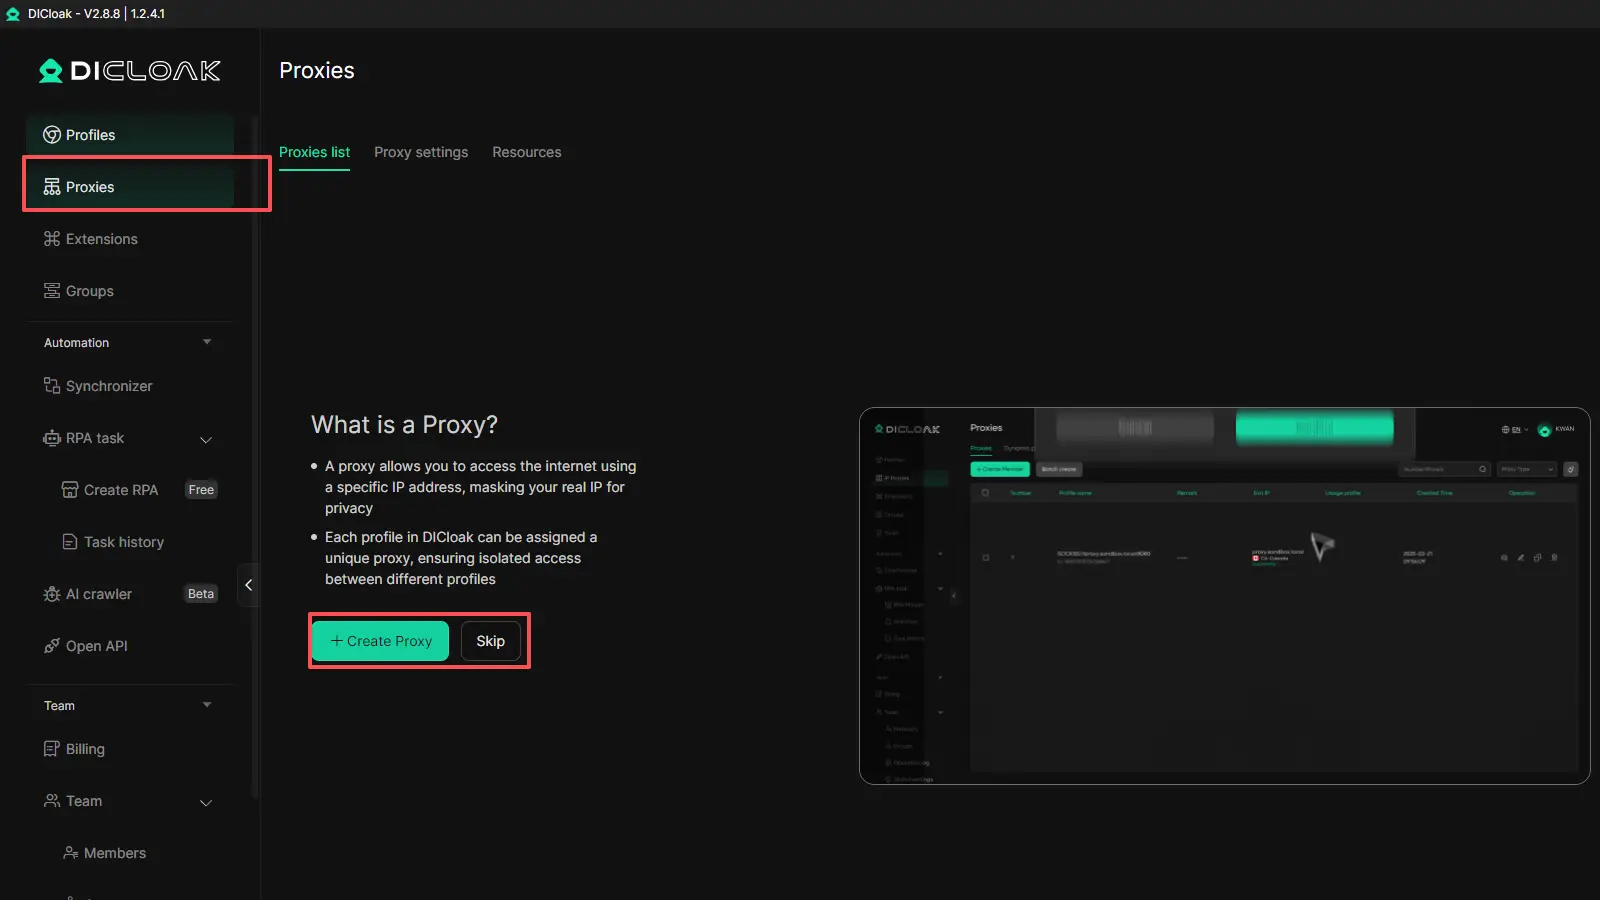
Task: Expand the Team submenu chevron
Action: (x=206, y=802)
